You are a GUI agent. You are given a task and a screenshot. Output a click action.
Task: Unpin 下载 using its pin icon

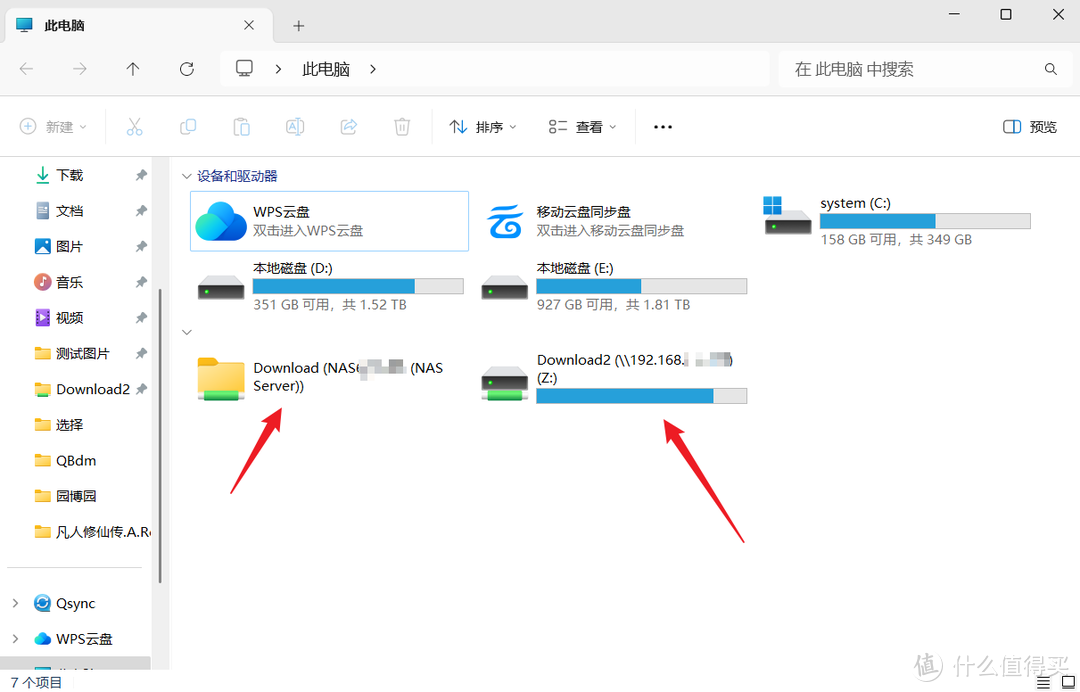click(x=141, y=175)
